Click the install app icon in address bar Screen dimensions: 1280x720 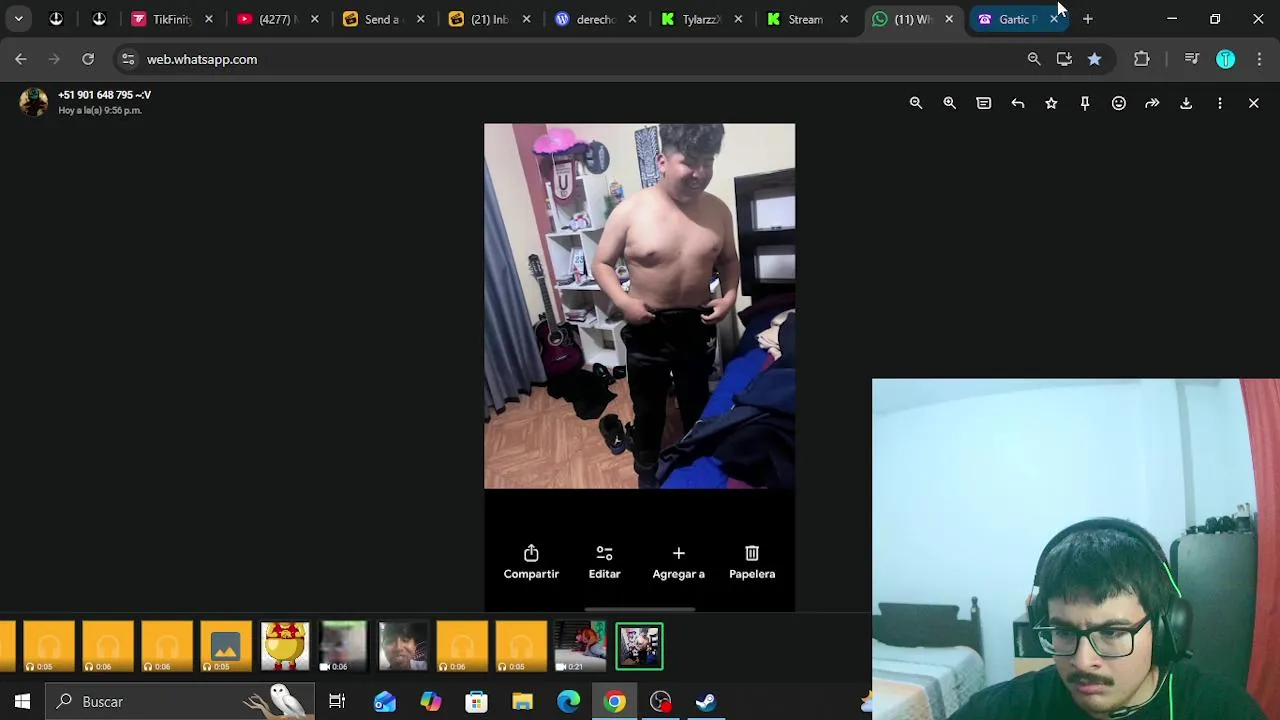pos(1064,59)
